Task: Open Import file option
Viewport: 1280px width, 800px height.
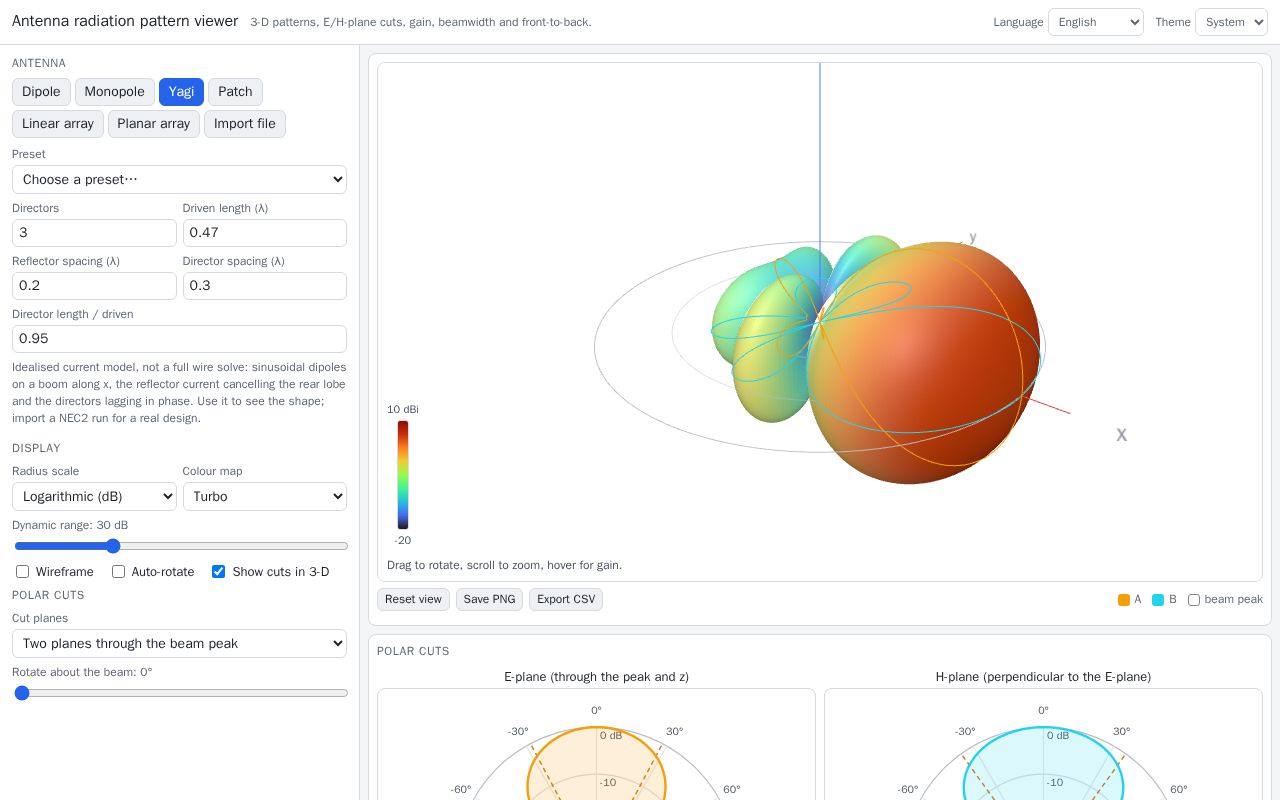Action: coord(245,124)
